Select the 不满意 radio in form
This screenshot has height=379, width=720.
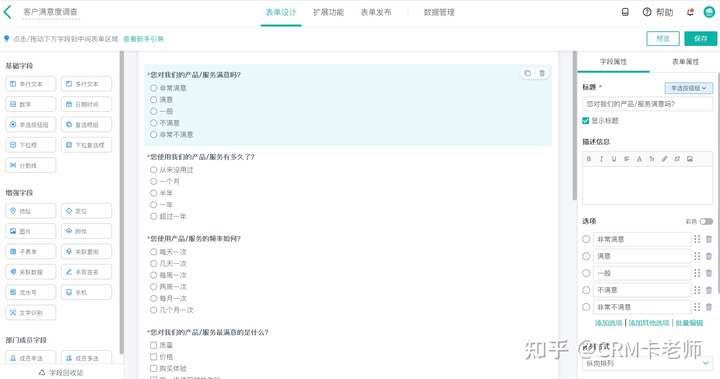[x=153, y=123]
